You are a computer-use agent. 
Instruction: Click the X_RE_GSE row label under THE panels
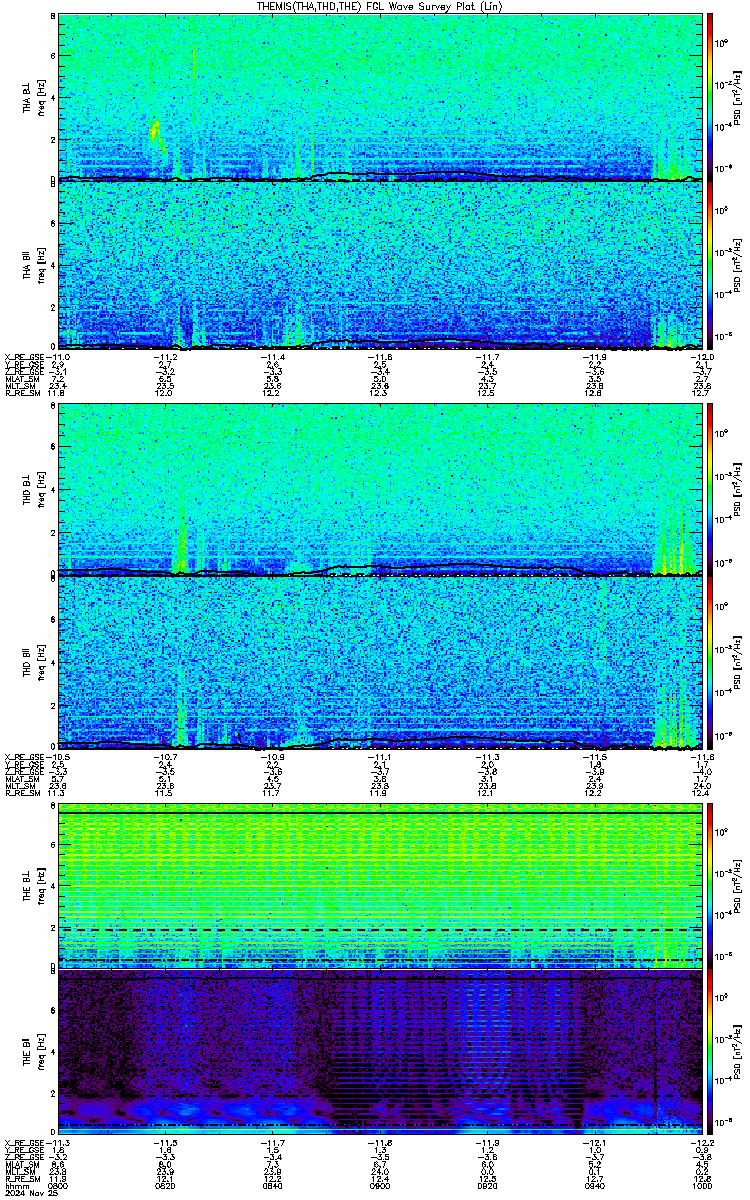coord(22,1143)
